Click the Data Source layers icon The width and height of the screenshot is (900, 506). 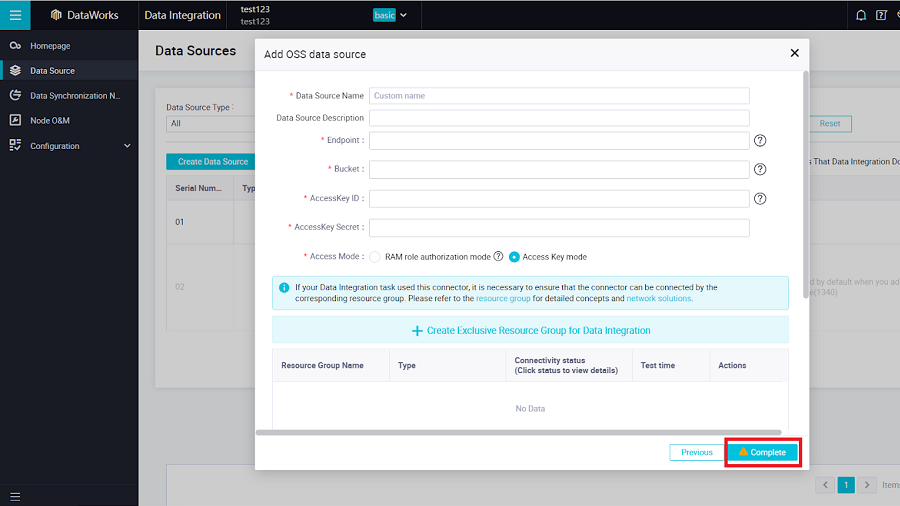click(15, 71)
